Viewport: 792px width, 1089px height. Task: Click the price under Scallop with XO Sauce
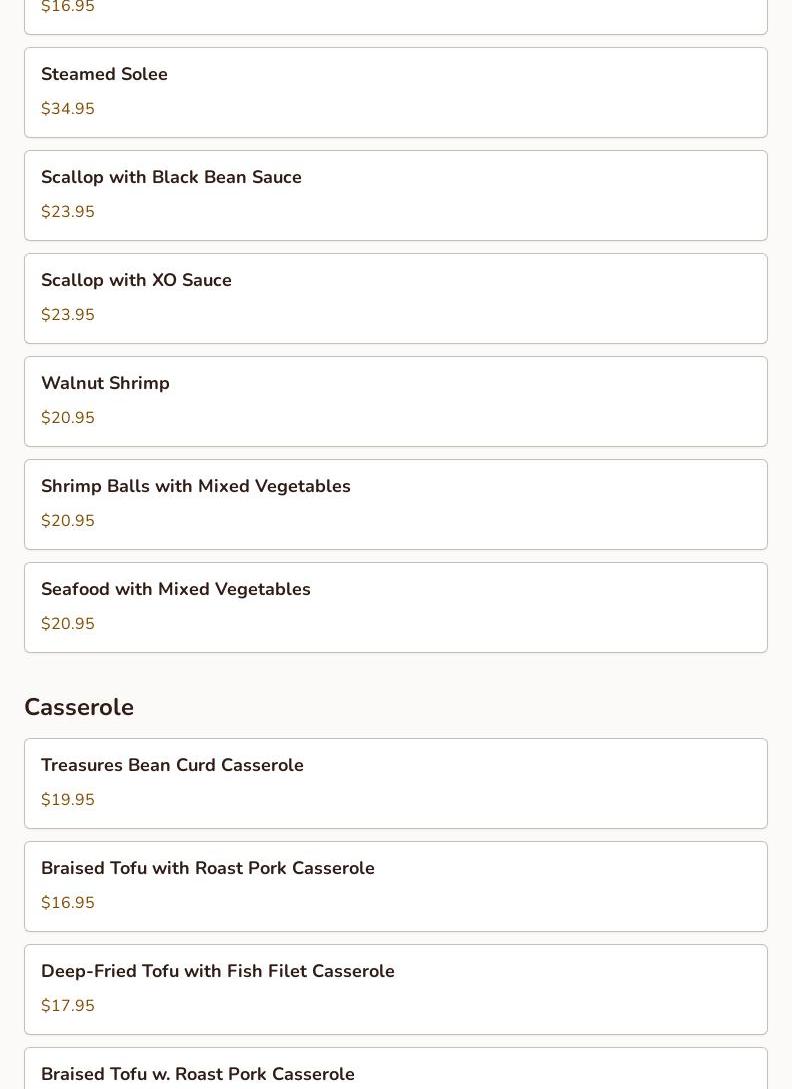[68, 315]
